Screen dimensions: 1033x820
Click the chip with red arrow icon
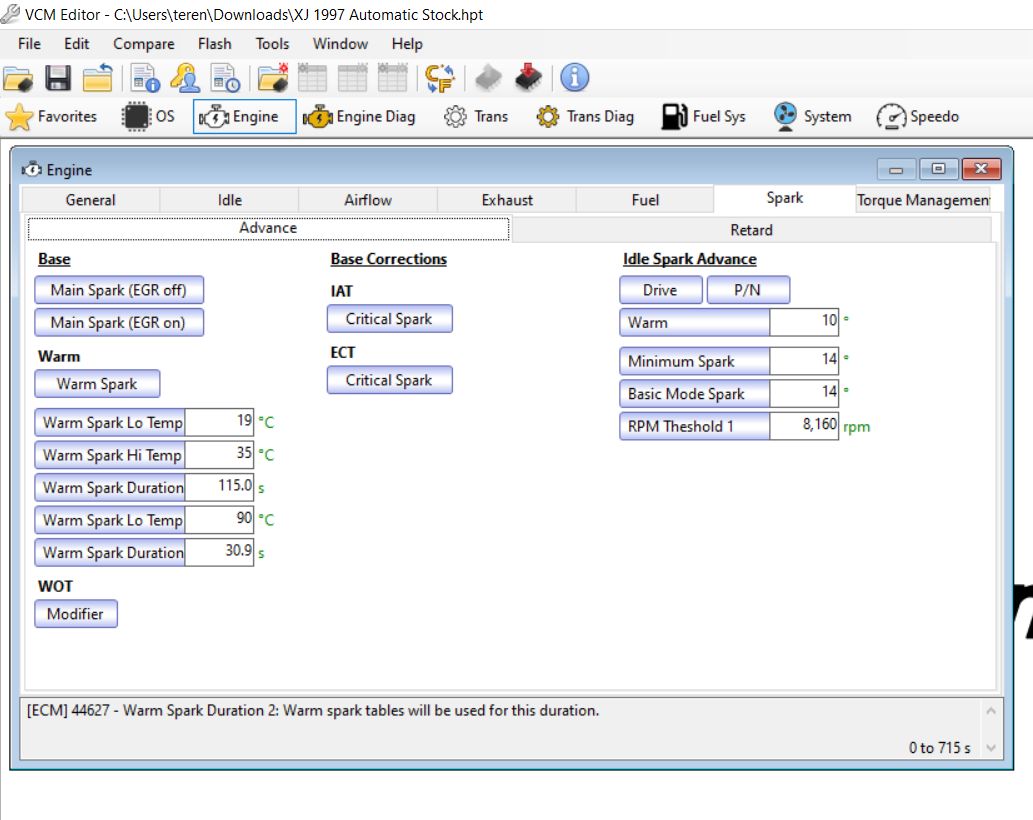529,78
